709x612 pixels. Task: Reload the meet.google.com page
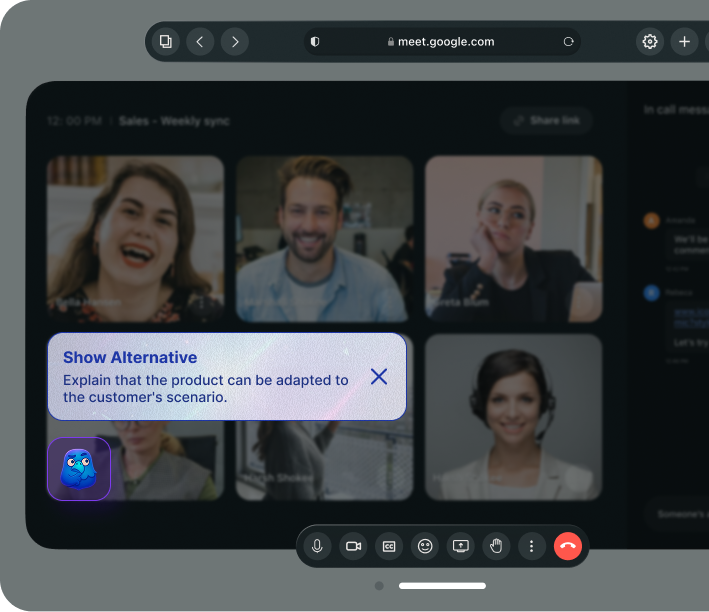[568, 42]
